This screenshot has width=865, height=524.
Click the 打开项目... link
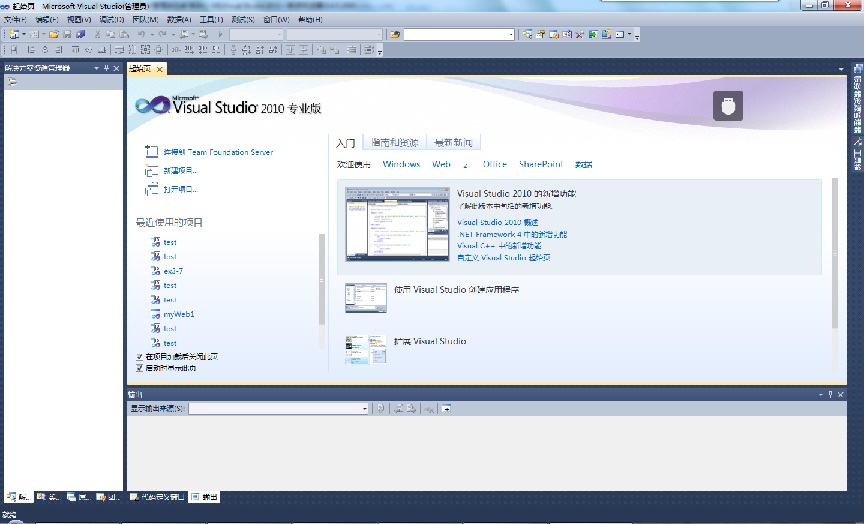click(x=180, y=189)
